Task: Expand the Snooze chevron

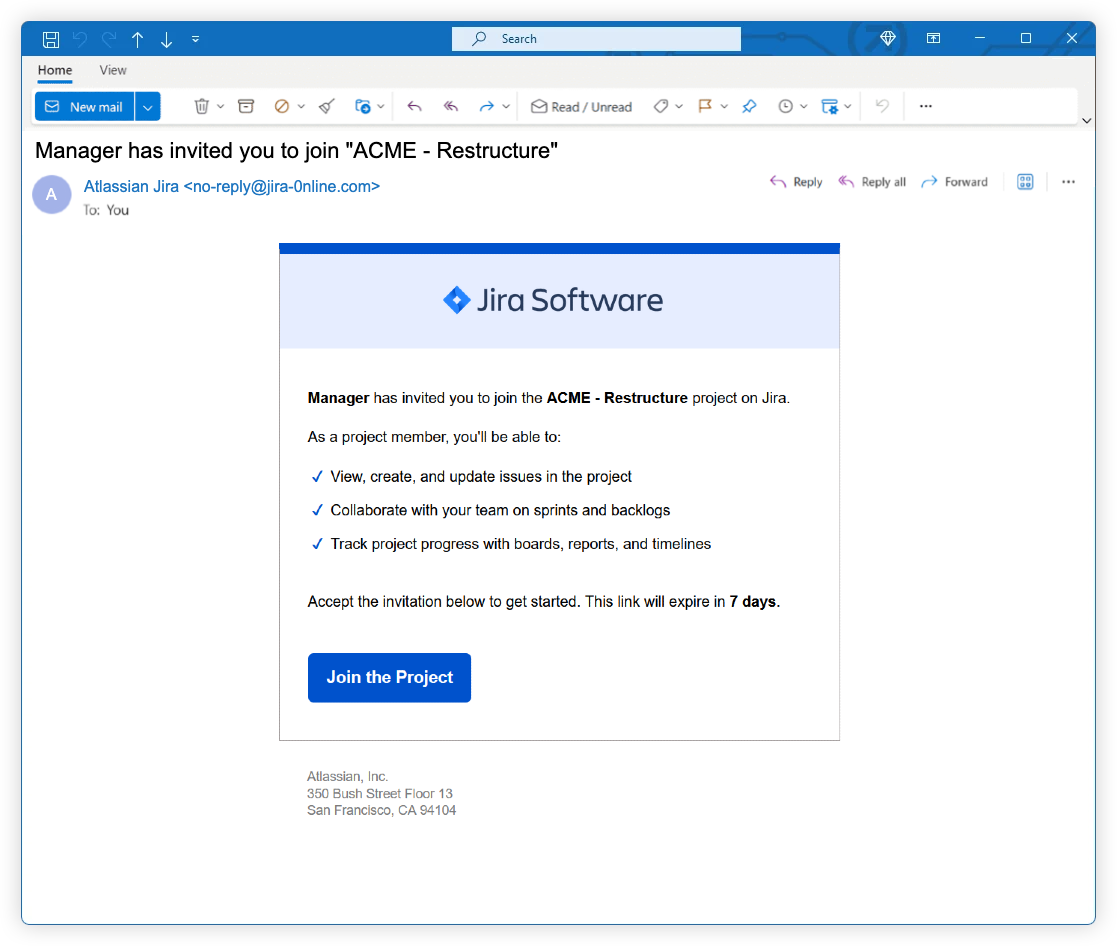Action: coord(804,107)
